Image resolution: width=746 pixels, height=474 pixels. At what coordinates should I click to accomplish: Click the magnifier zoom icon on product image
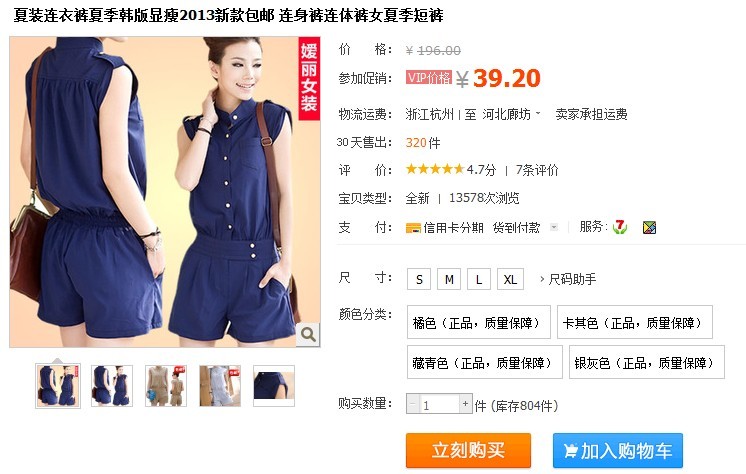click(x=308, y=335)
